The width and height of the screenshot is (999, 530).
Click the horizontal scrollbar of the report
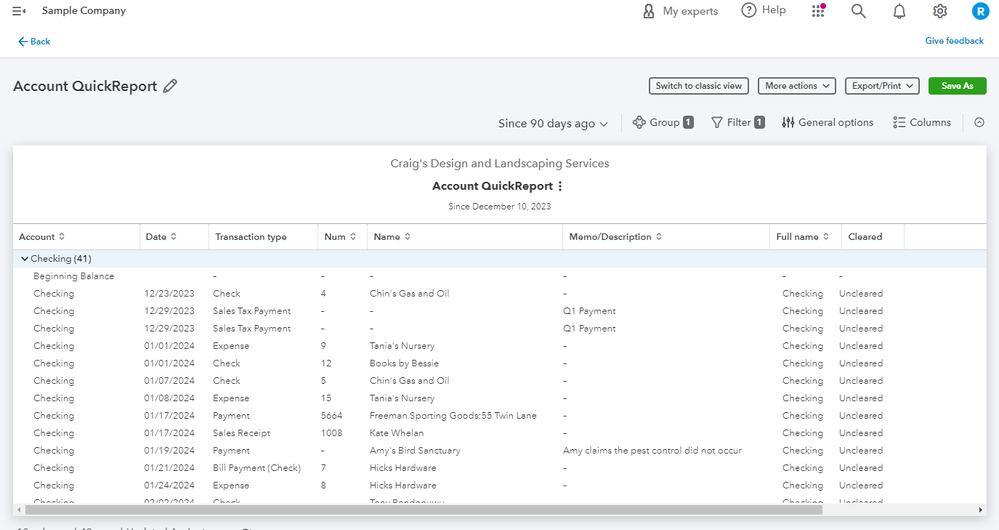pyautogui.click(x=420, y=509)
